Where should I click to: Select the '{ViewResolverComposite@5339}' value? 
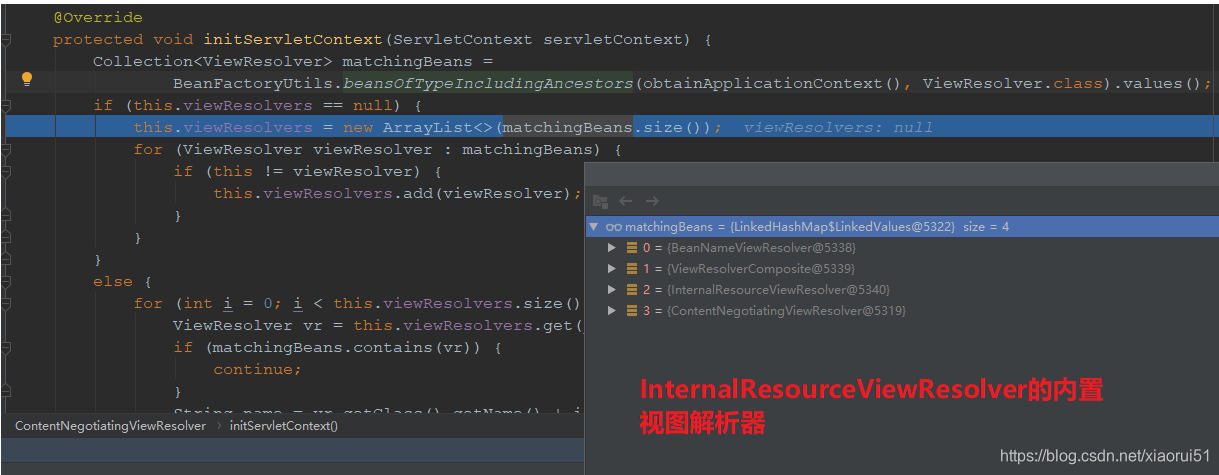761,268
